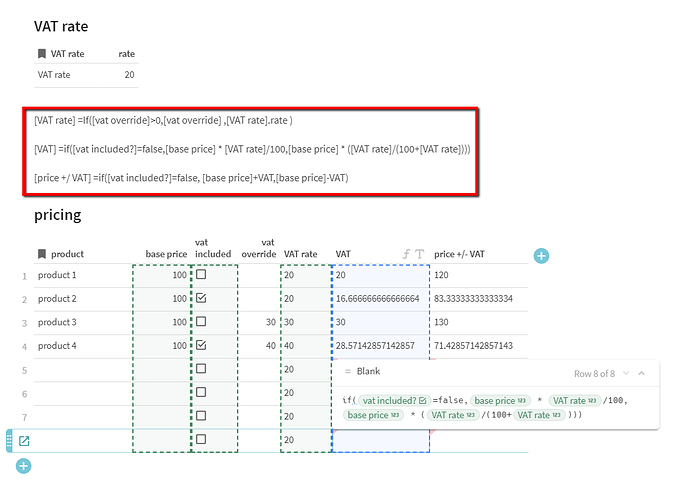Screen dimensions: 676x500
Task: Click the VAT column header label
Action: (343, 254)
